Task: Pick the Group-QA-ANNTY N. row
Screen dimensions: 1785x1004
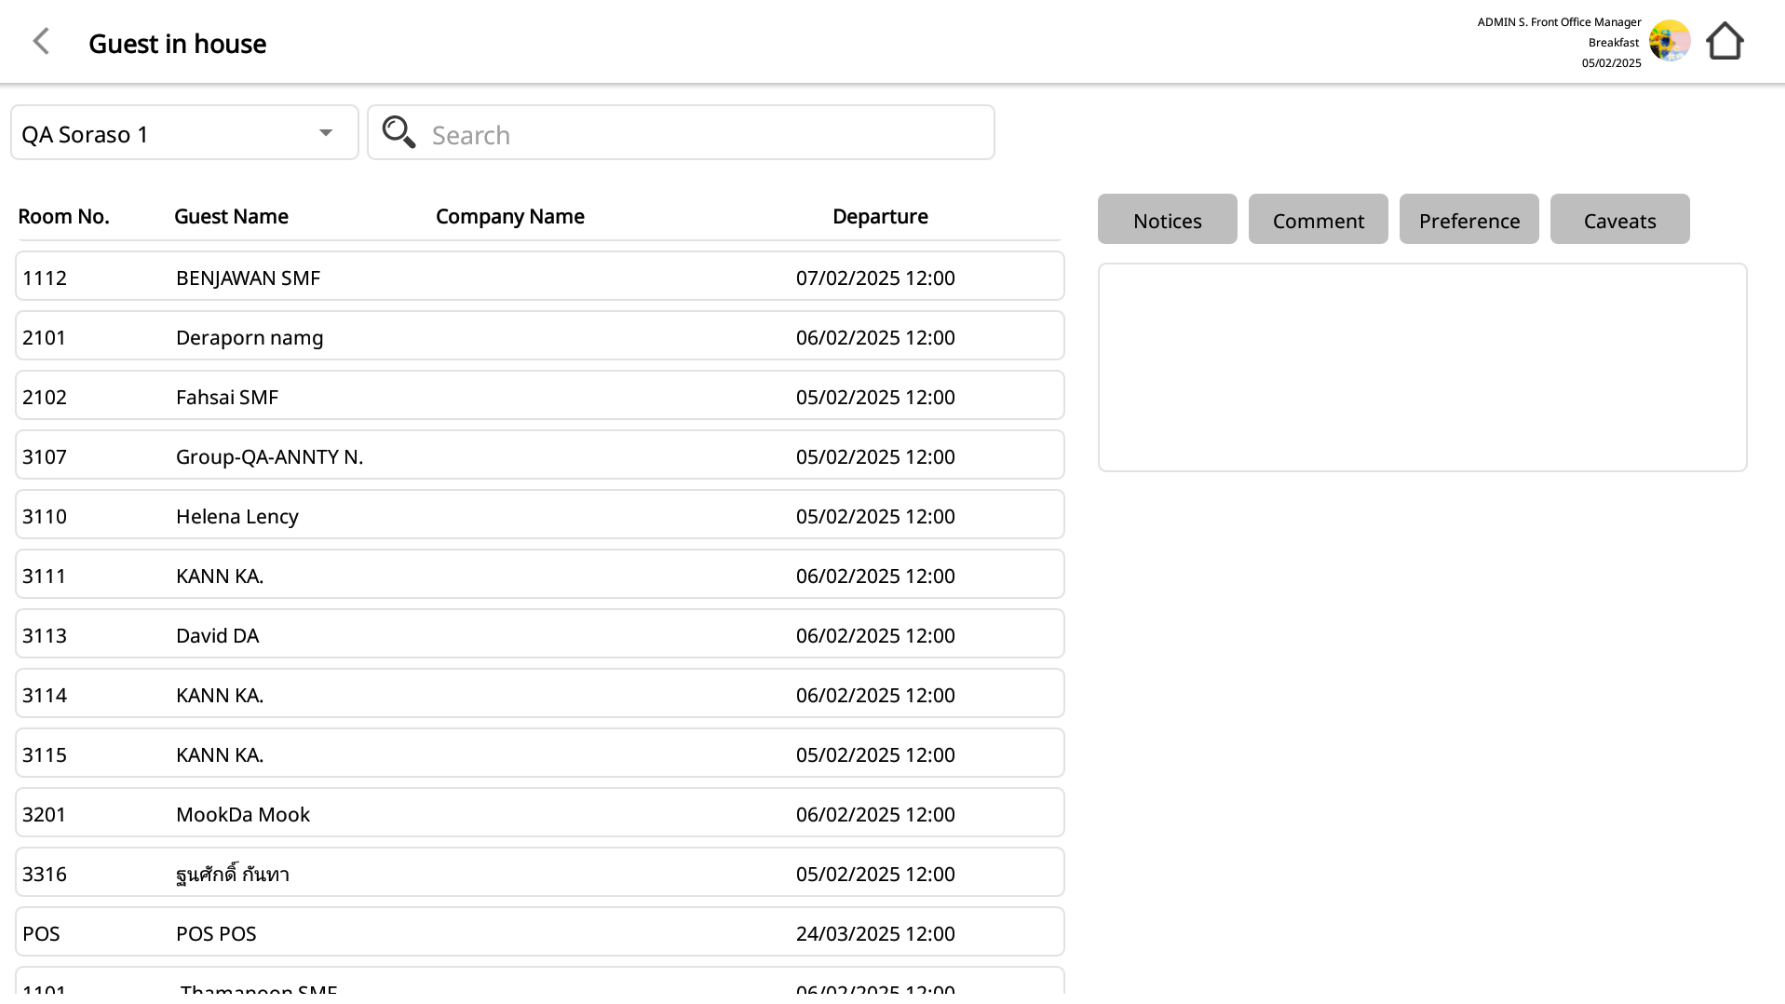Action: click(x=539, y=456)
